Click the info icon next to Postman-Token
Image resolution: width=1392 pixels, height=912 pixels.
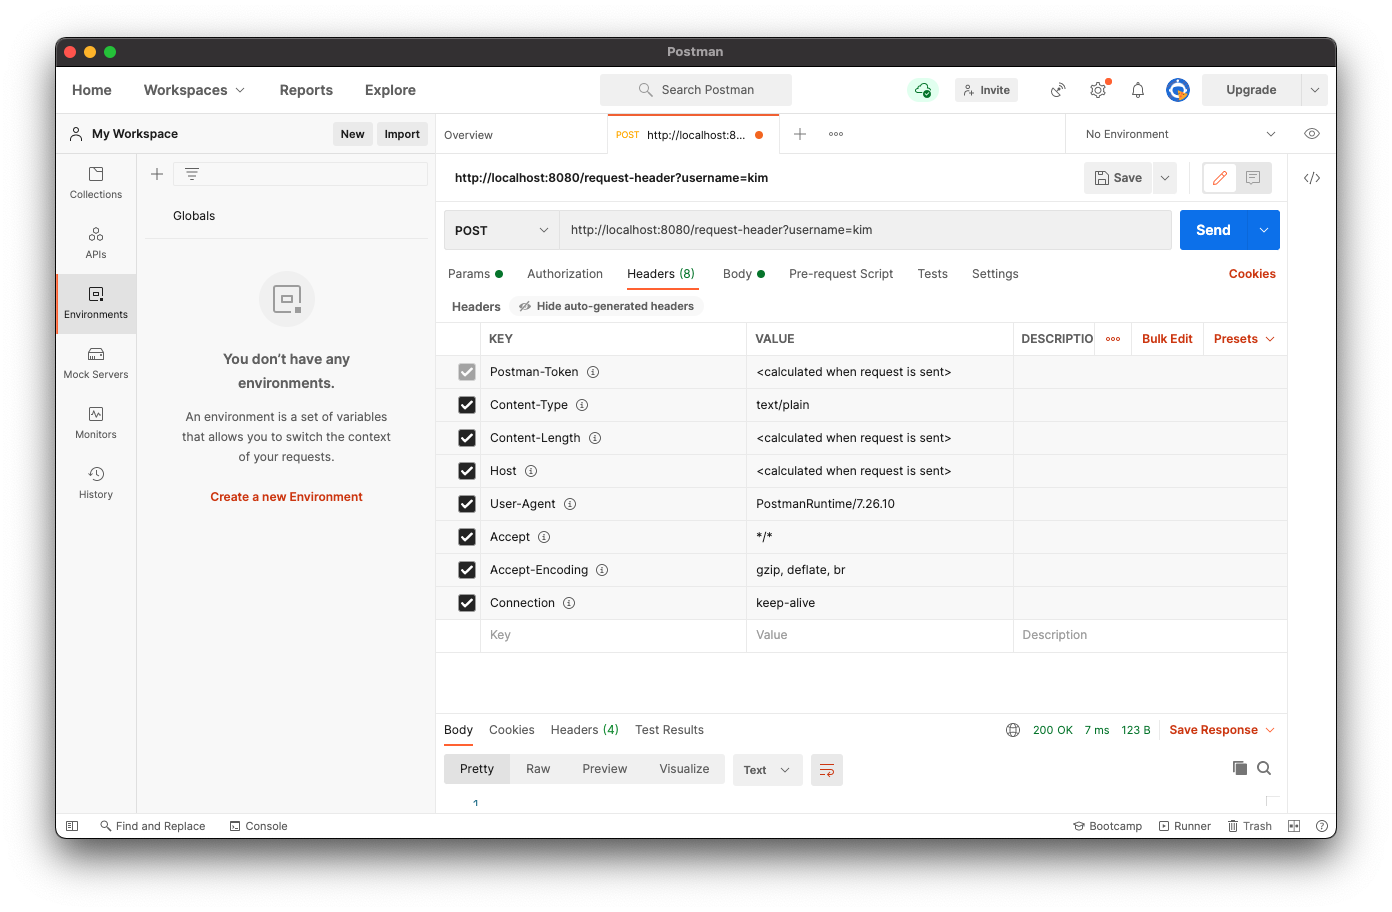(593, 372)
